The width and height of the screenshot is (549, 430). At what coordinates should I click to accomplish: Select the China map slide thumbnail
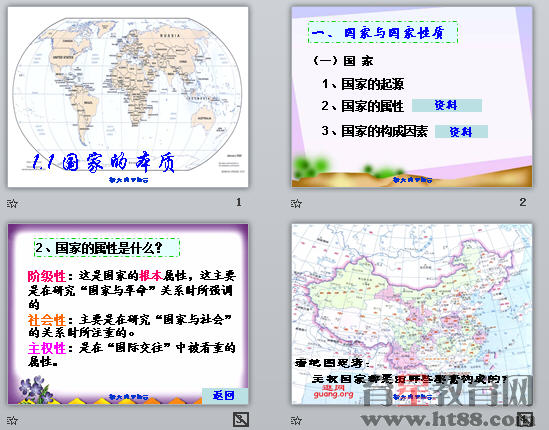[x=412, y=314]
